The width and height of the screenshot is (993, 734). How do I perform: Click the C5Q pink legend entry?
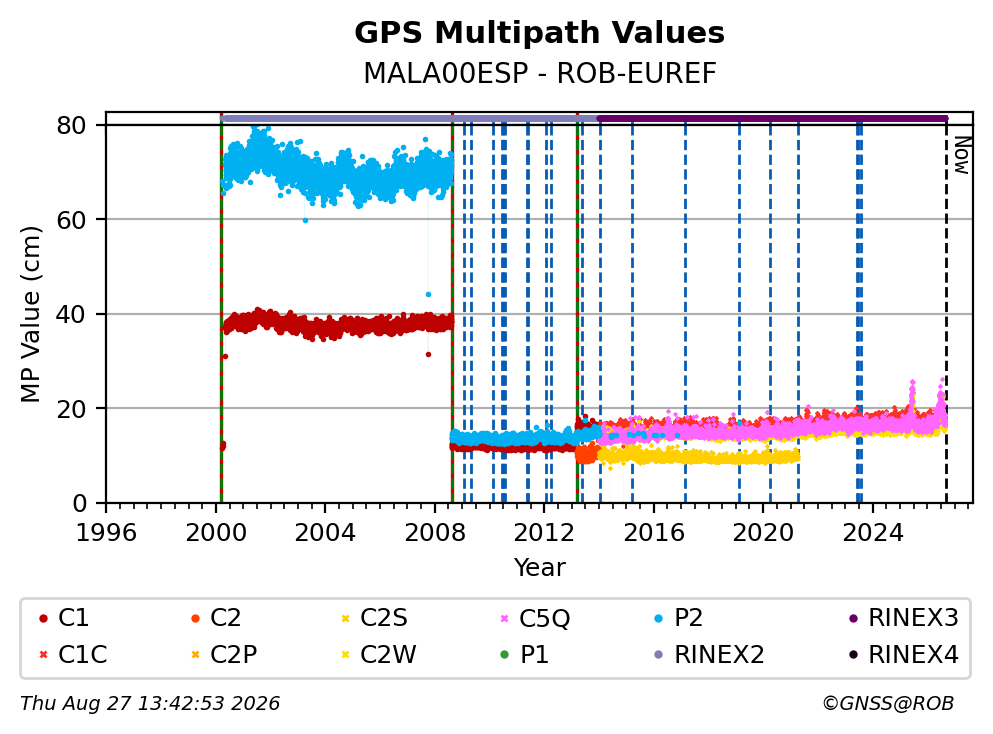tap(535, 617)
